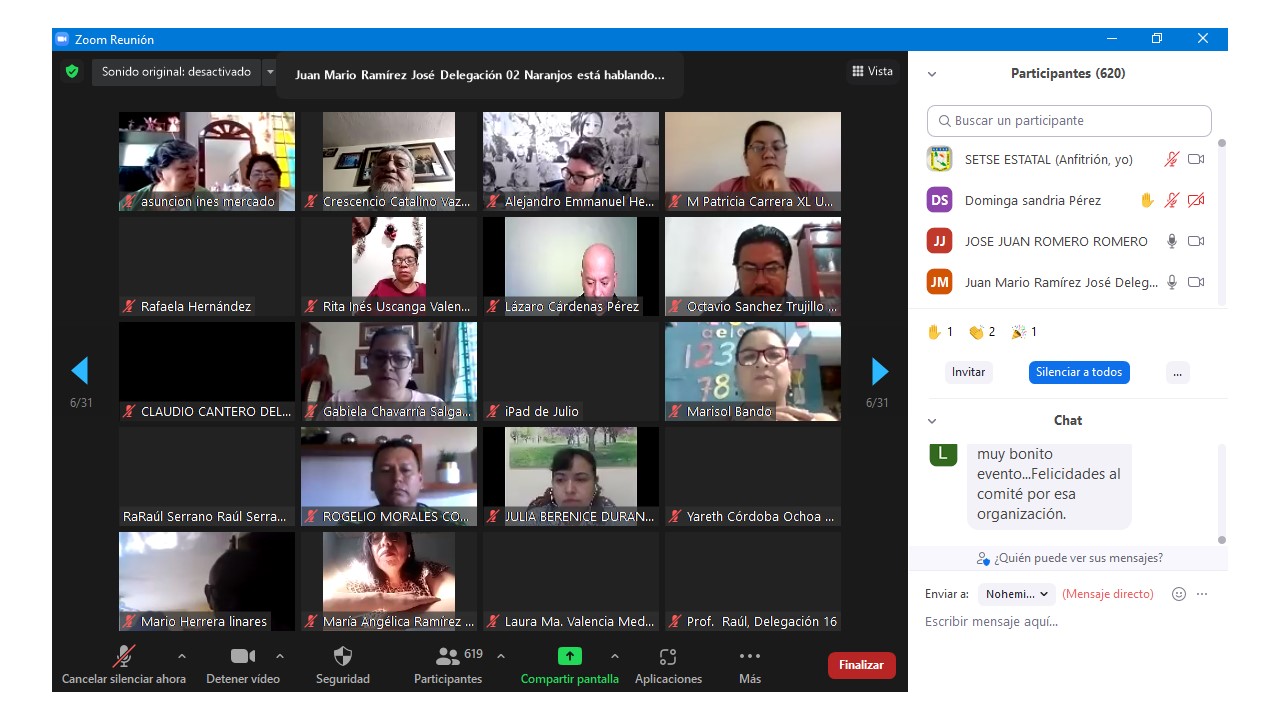Open the Más three-dots menu
1280x720 pixels.
(x=749, y=657)
